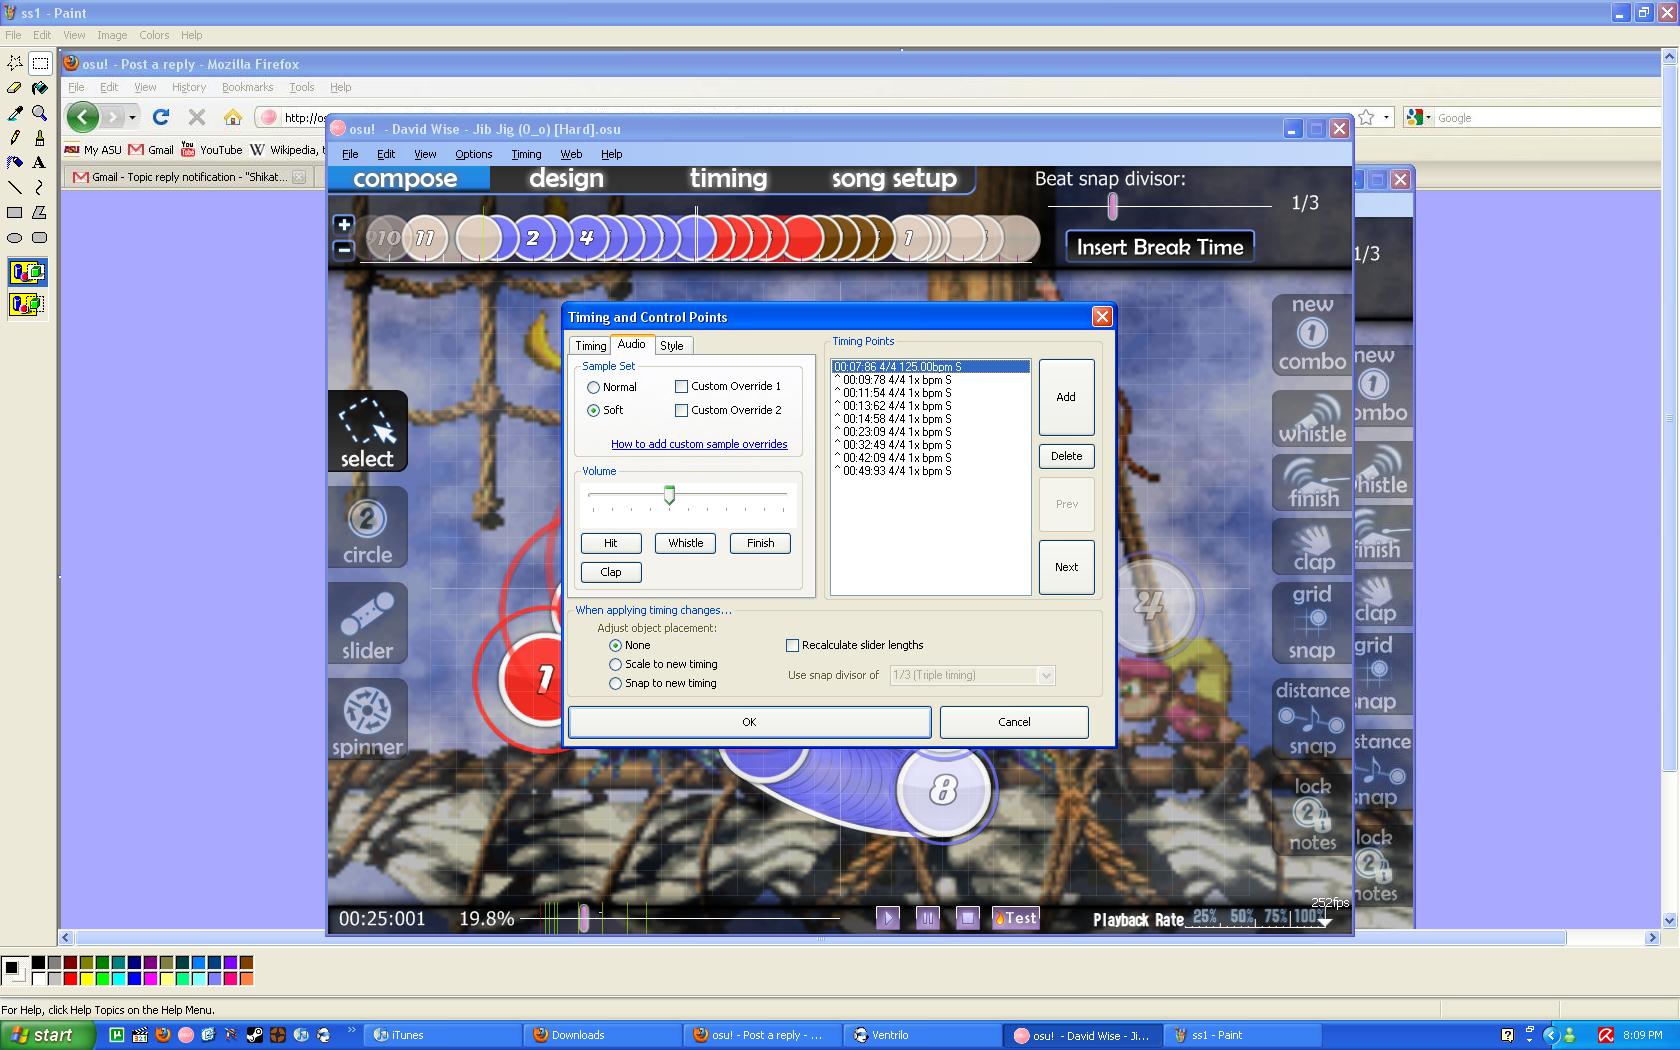Choose the straight Line tool

tap(15, 188)
